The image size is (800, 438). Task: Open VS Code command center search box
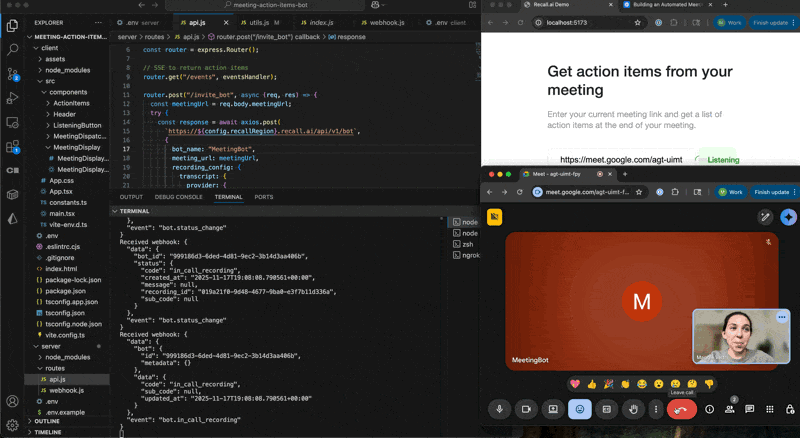coord(265,5)
